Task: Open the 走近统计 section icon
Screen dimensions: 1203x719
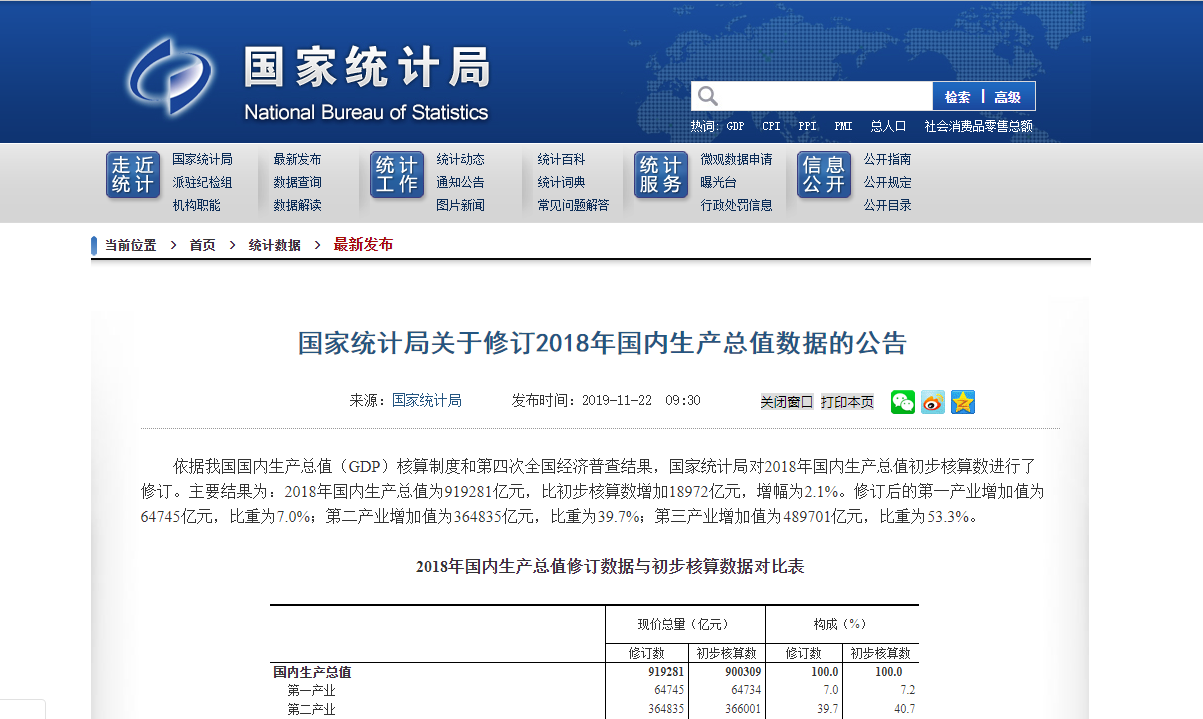Action: [x=133, y=175]
